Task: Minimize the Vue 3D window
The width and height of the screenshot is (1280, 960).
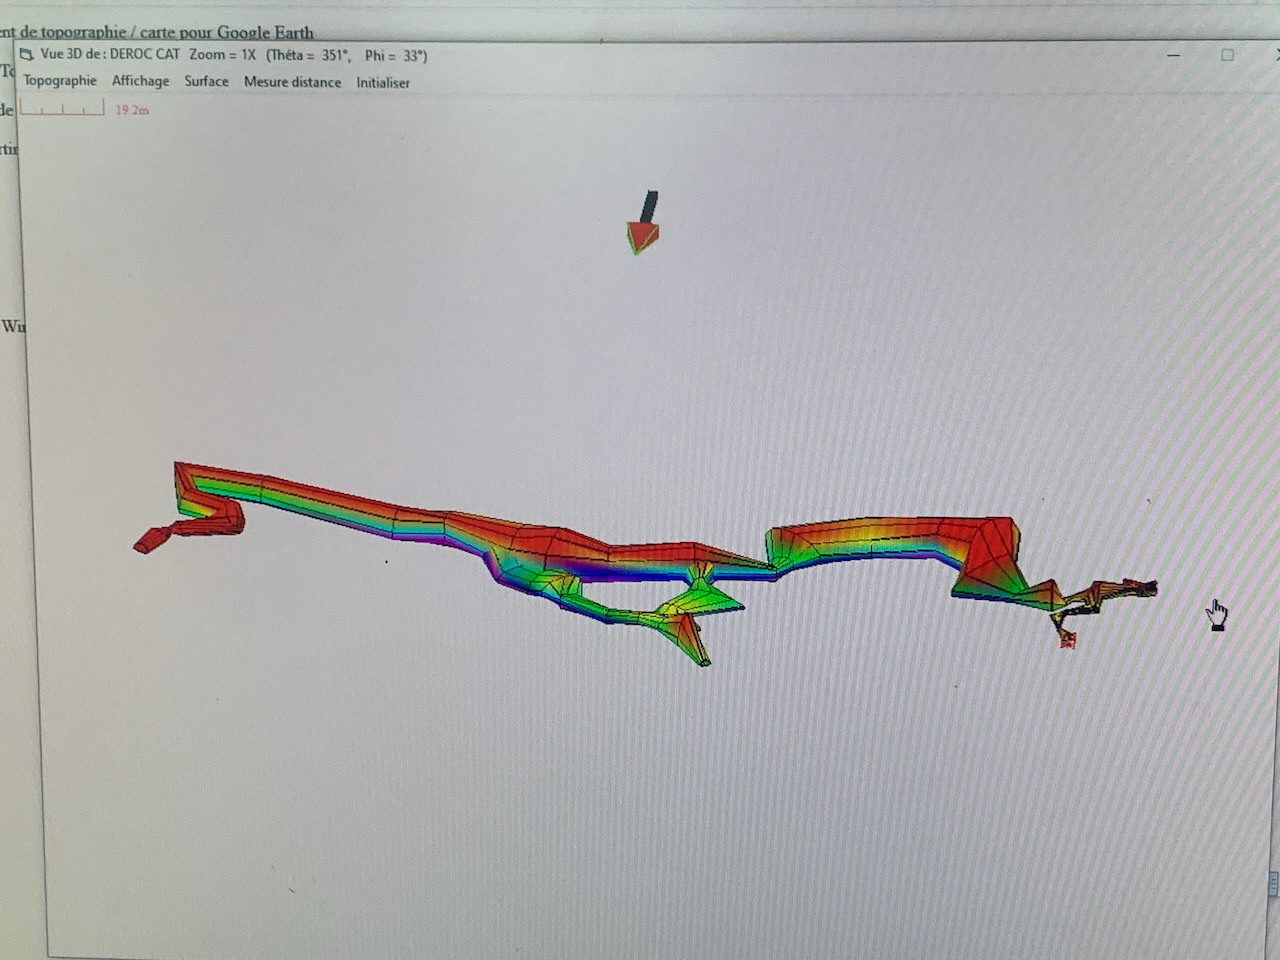Action: 1176,56
